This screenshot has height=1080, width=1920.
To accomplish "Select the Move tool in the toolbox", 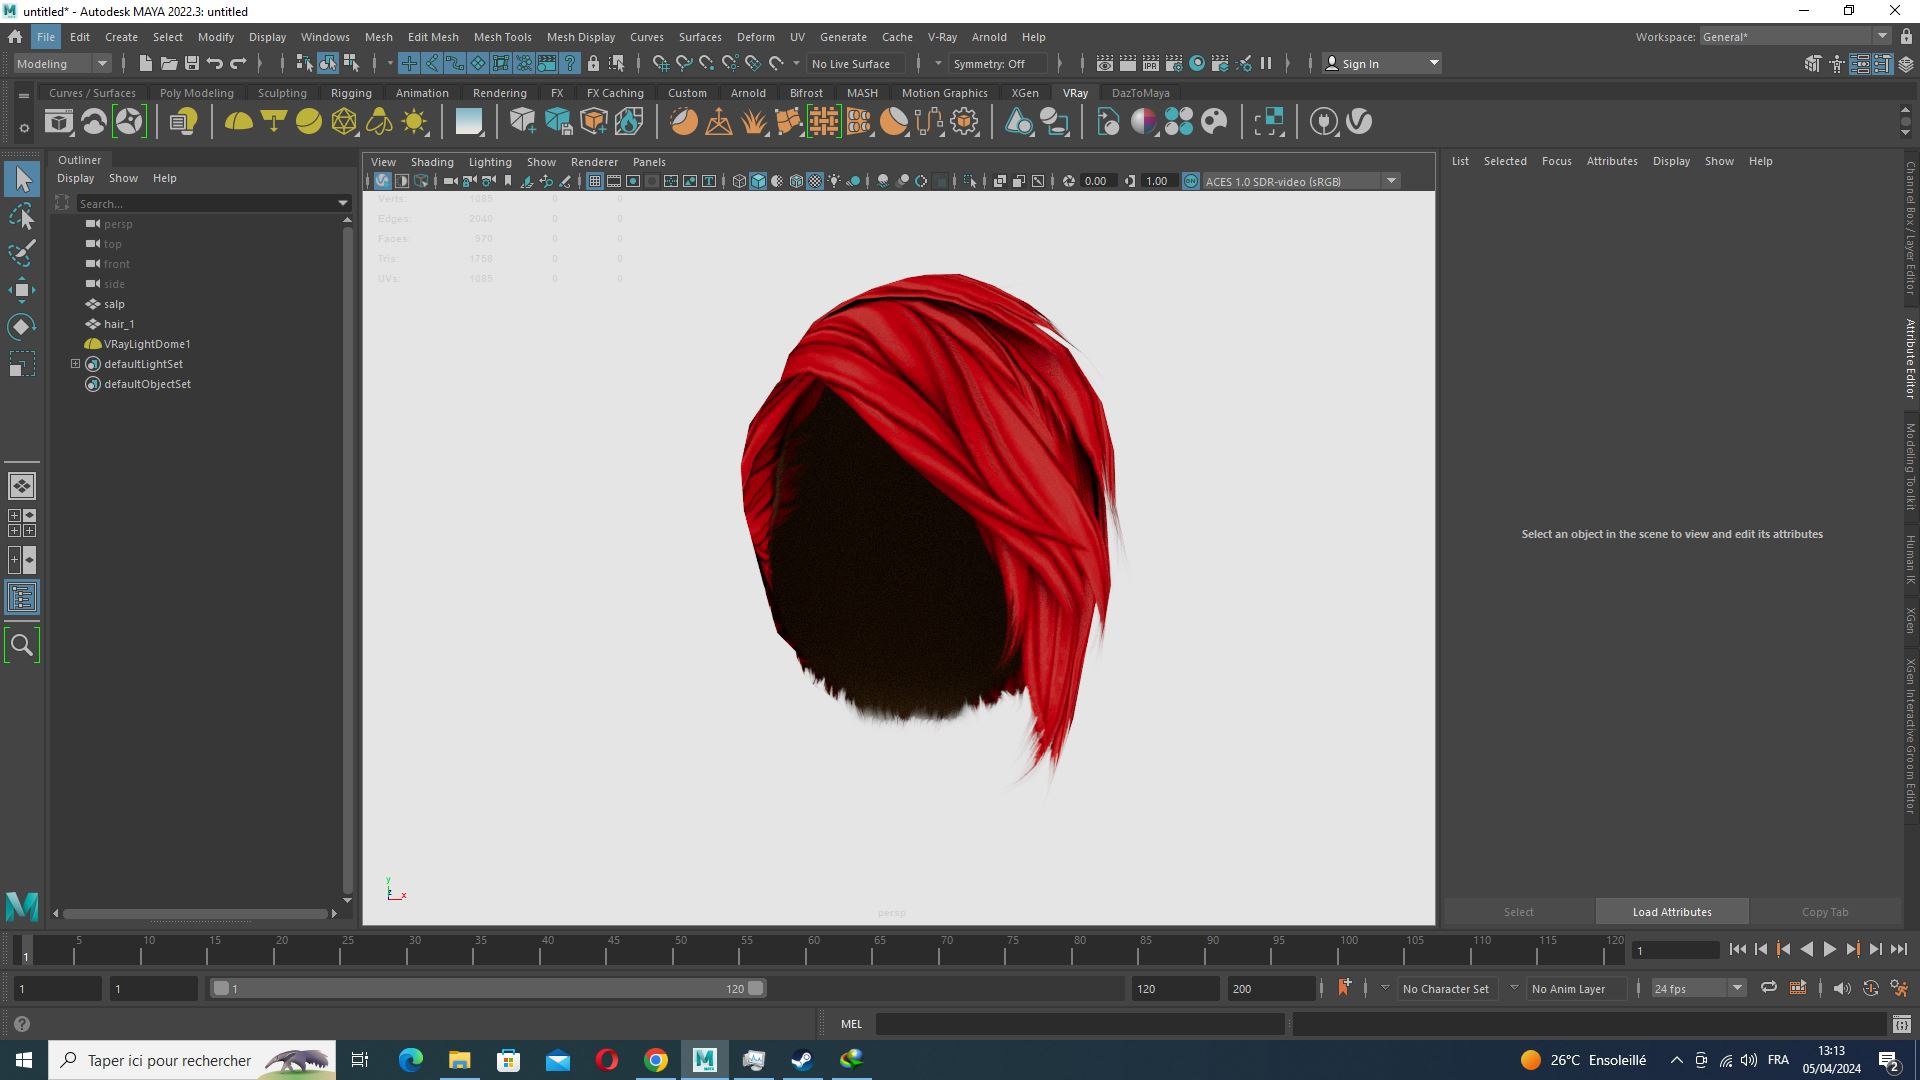I will click(21, 290).
